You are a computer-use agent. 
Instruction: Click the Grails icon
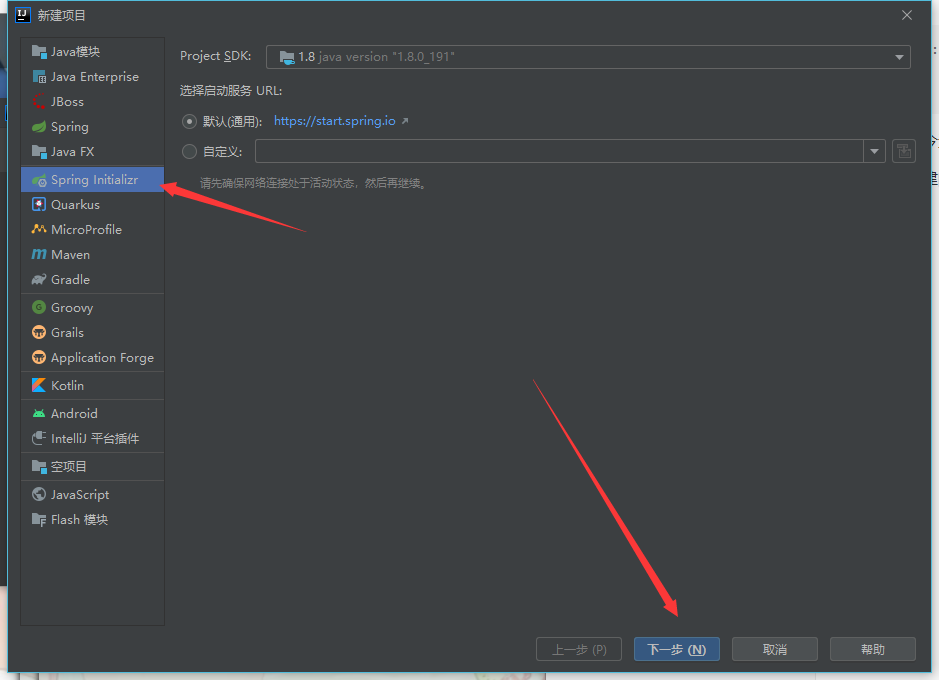tap(39, 333)
